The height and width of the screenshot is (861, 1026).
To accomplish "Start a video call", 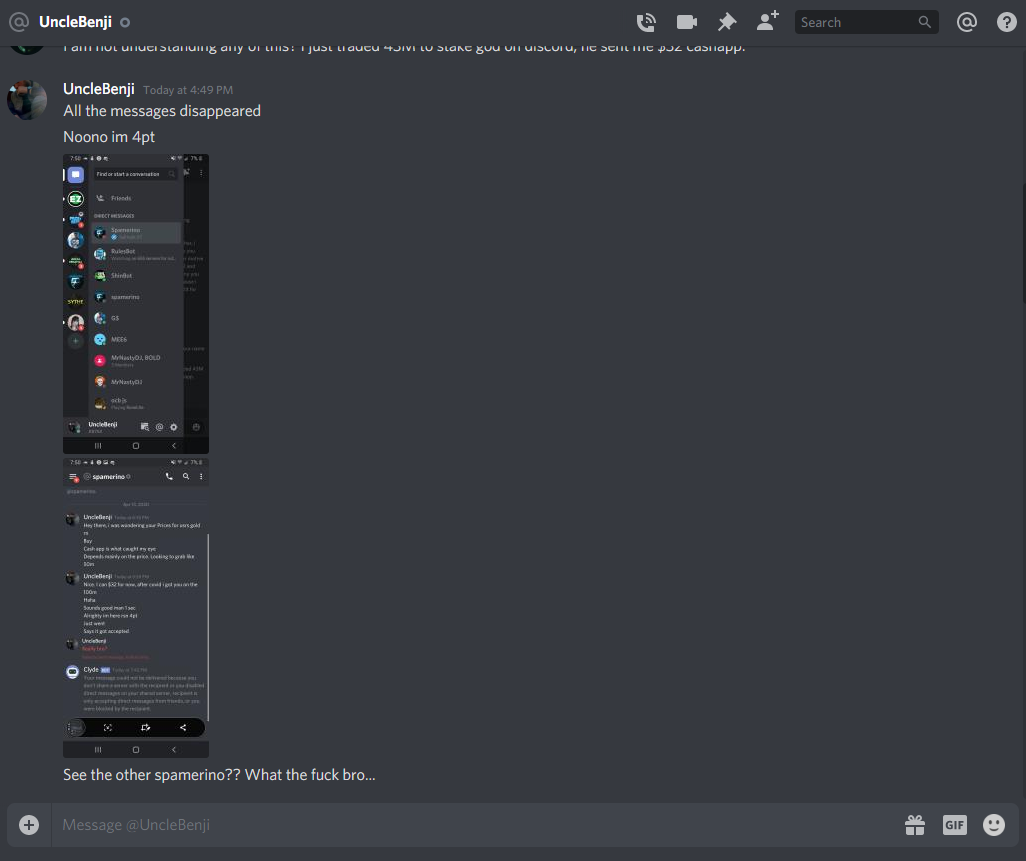I will click(686, 22).
